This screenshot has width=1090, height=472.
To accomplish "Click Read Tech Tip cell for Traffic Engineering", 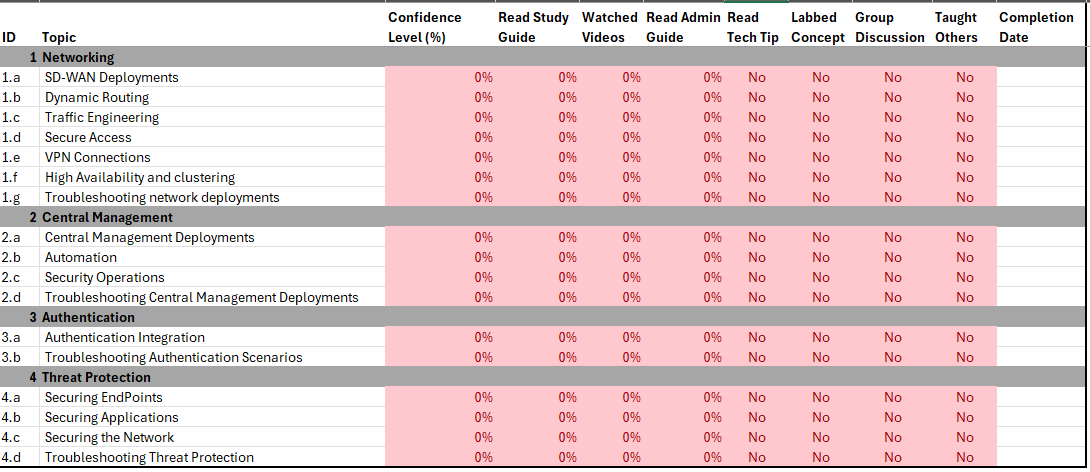I will pos(756,117).
